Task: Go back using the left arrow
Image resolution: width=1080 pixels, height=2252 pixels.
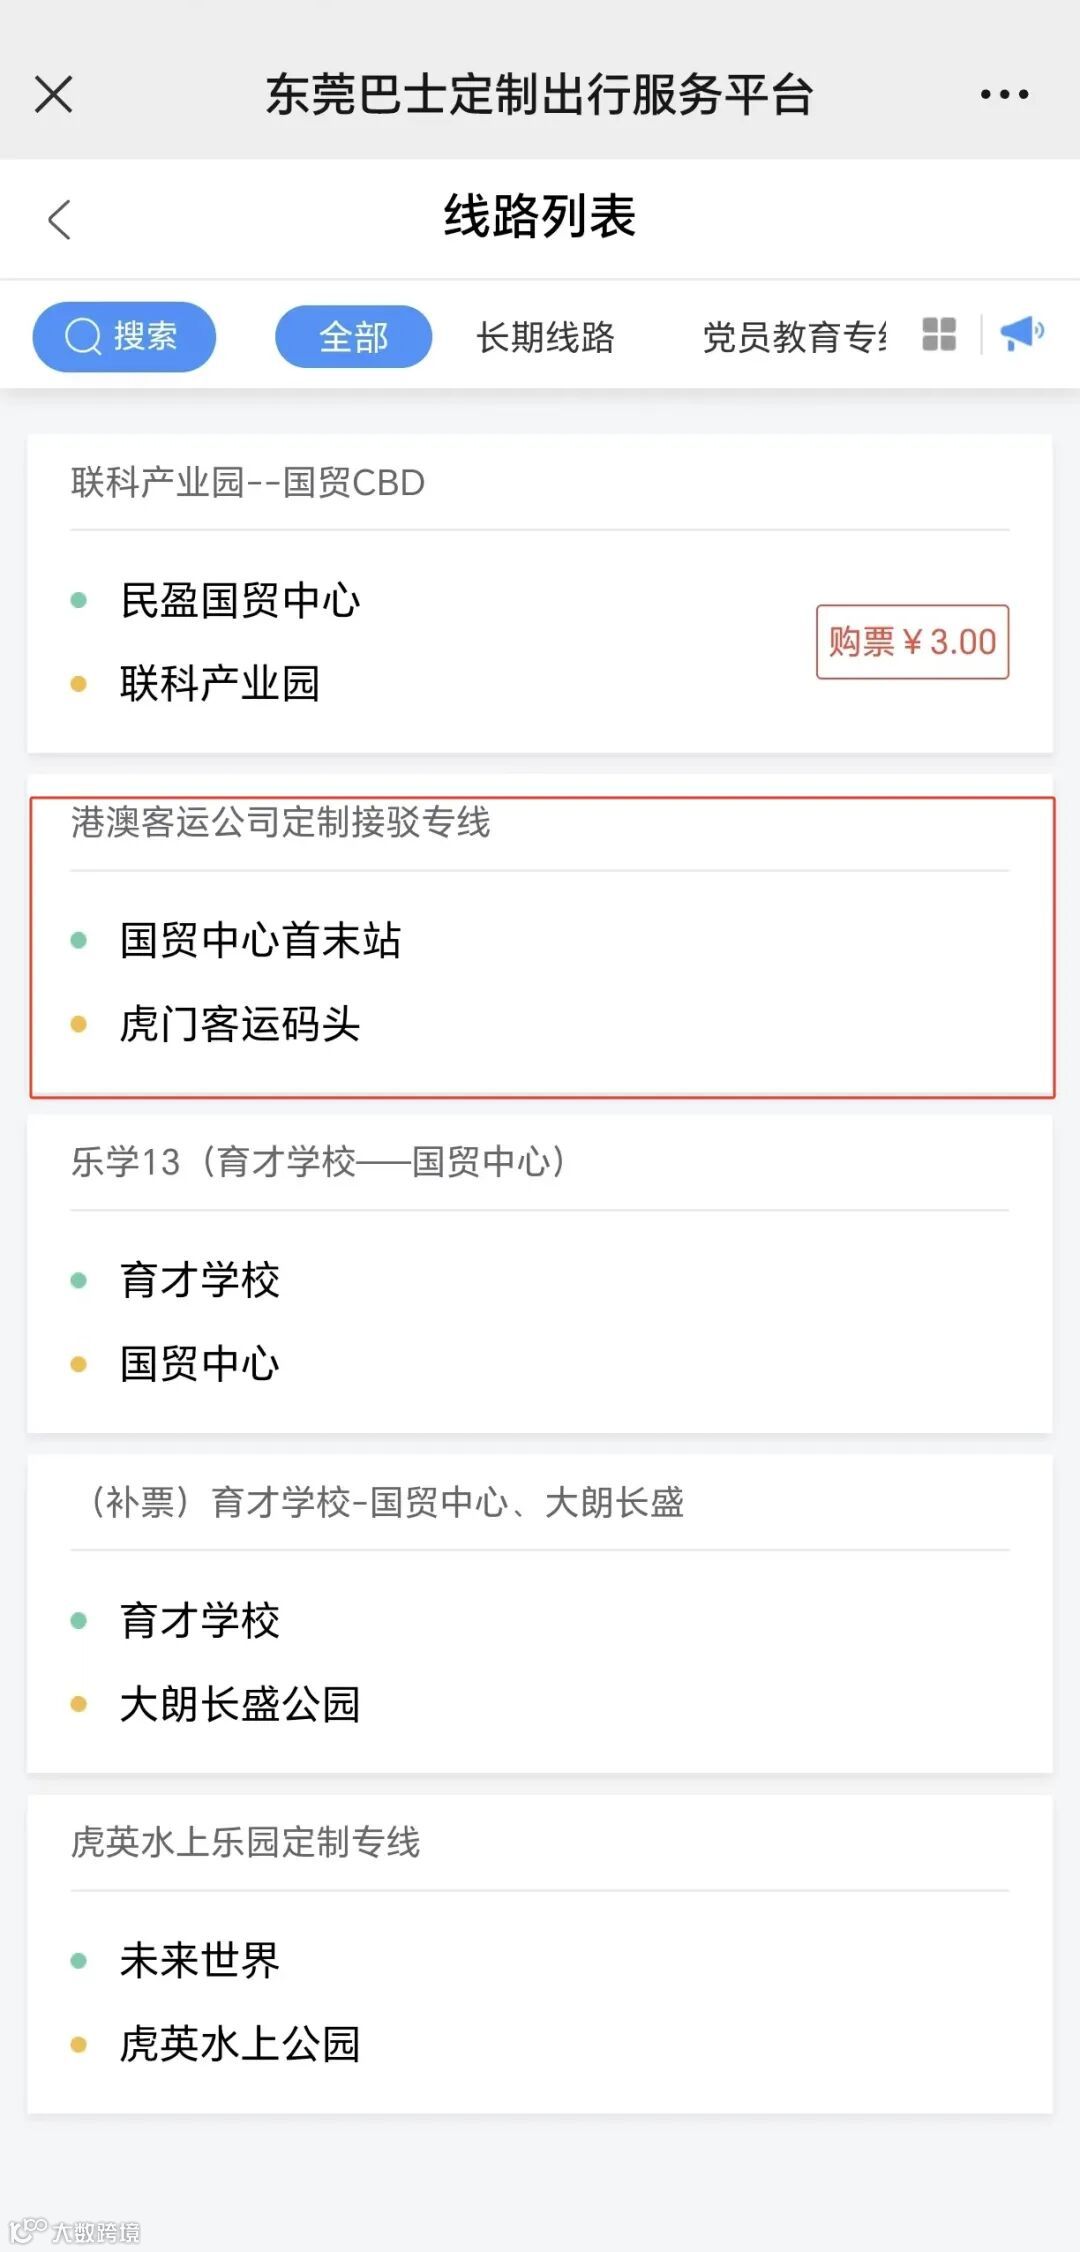Action: coord(60,219)
